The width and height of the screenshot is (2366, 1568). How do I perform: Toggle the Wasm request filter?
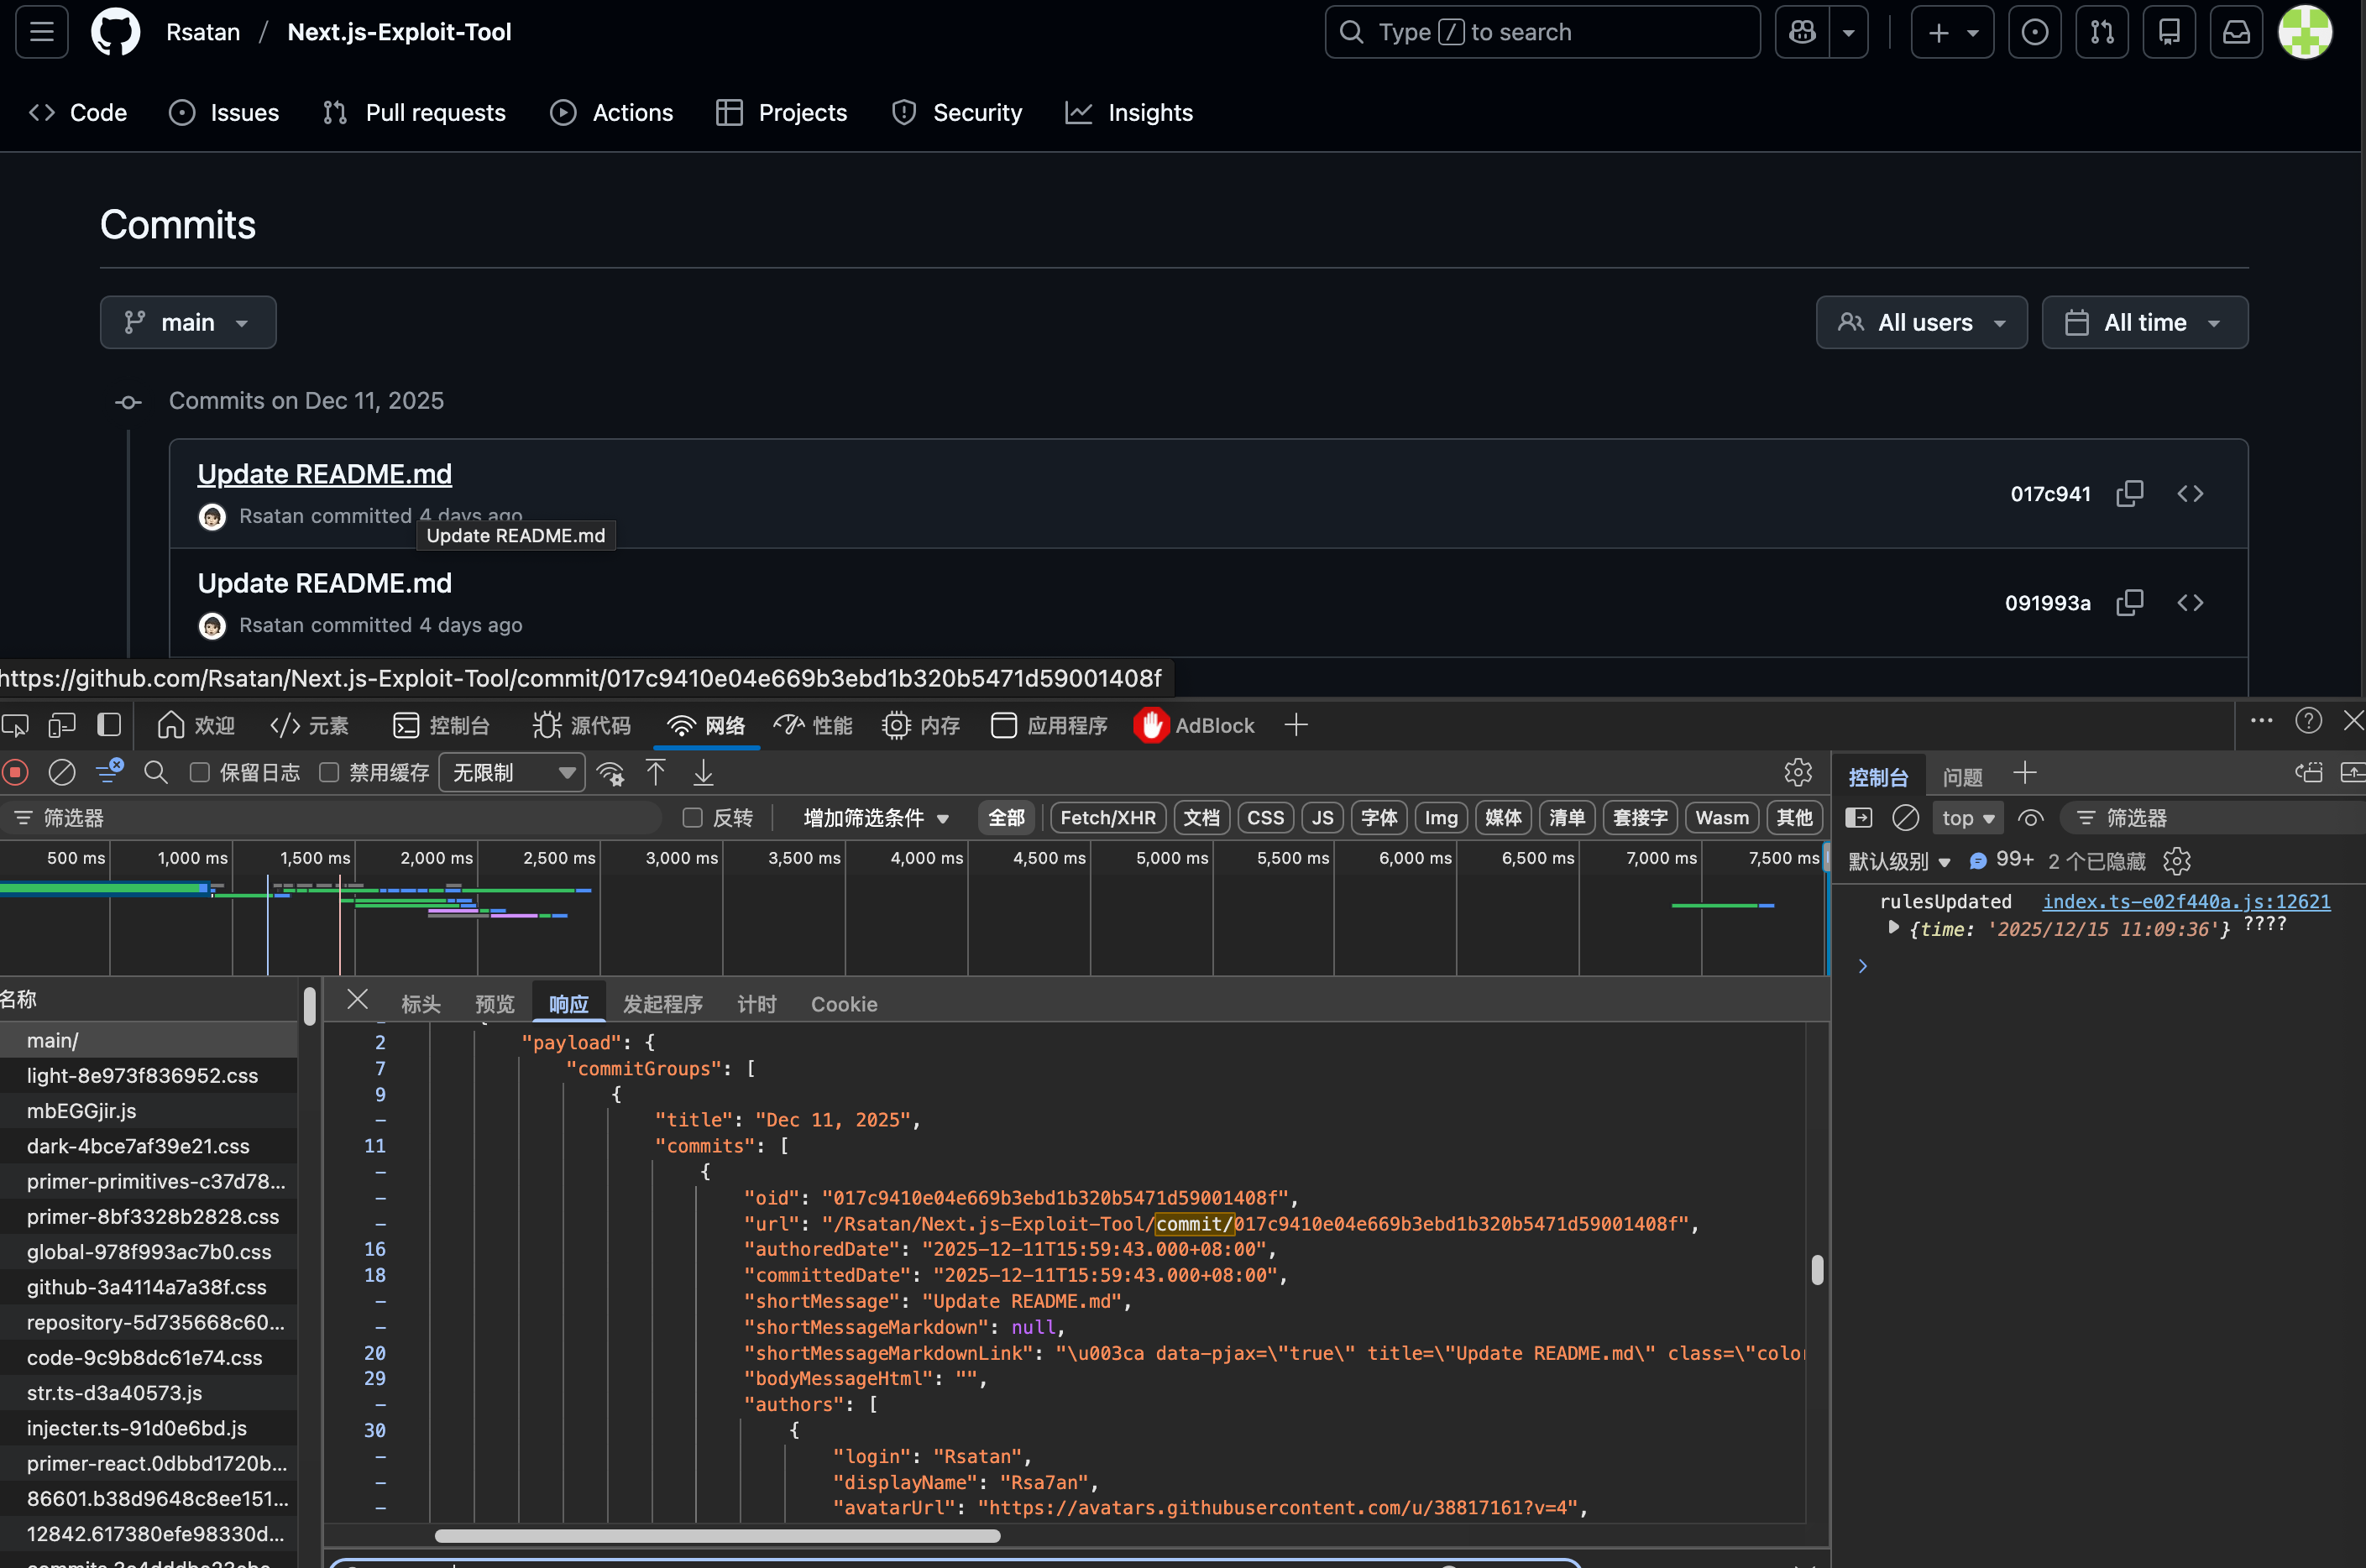click(x=1722, y=818)
